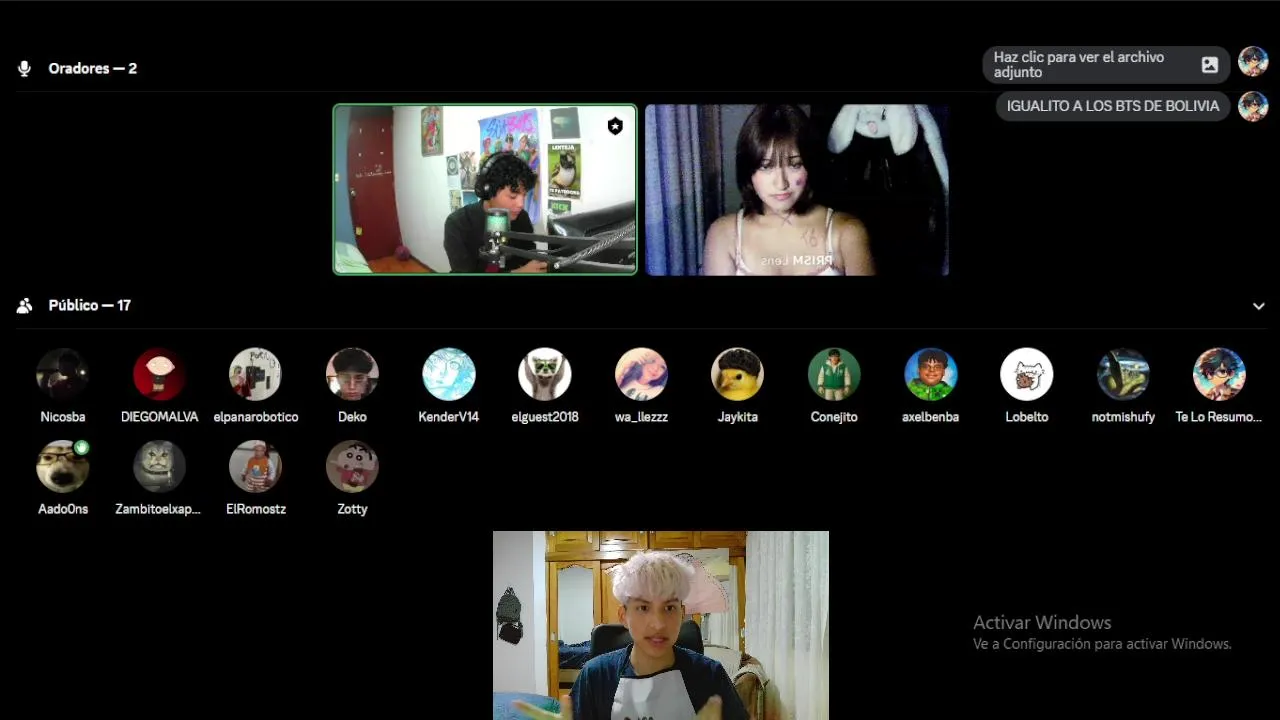Open DIEGOMALVA's avatar
The image size is (1280, 720).
click(x=159, y=374)
